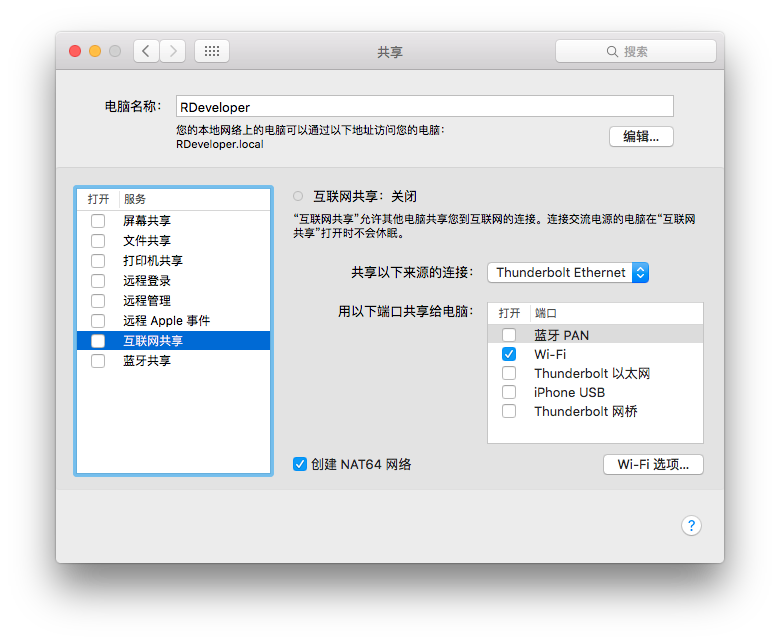Viewport: 780px width, 643px height.
Task: Enable 远程 Apple 事件 checkbox
Action: tap(98, 321)
